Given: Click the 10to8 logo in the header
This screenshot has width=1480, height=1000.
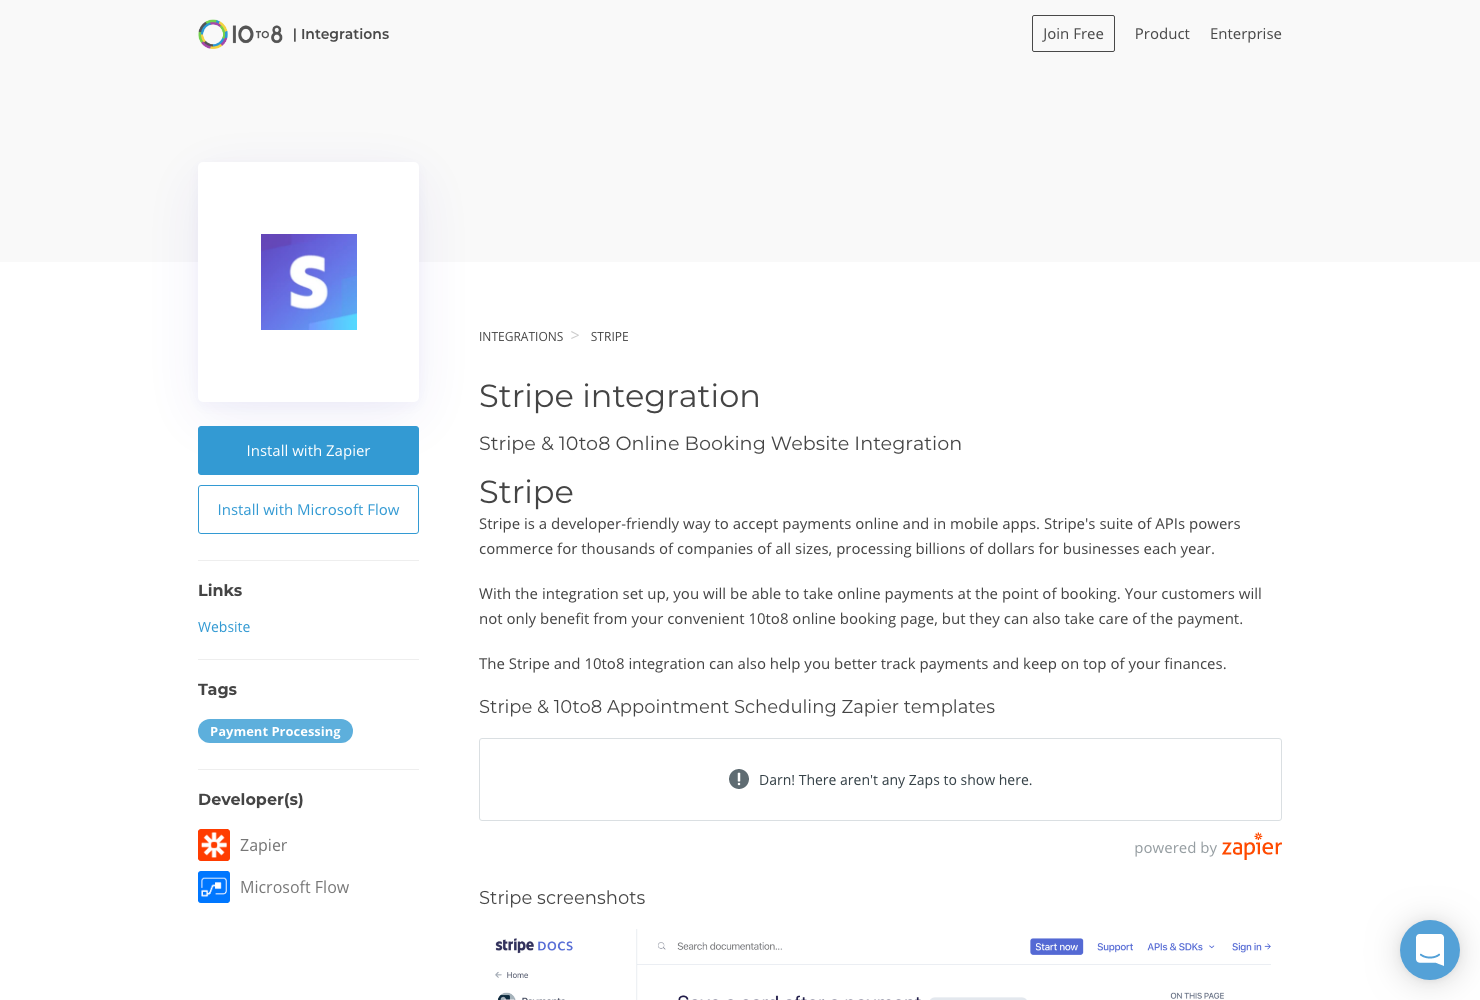Looking at the screenshot, I should (x=240, y=34).
